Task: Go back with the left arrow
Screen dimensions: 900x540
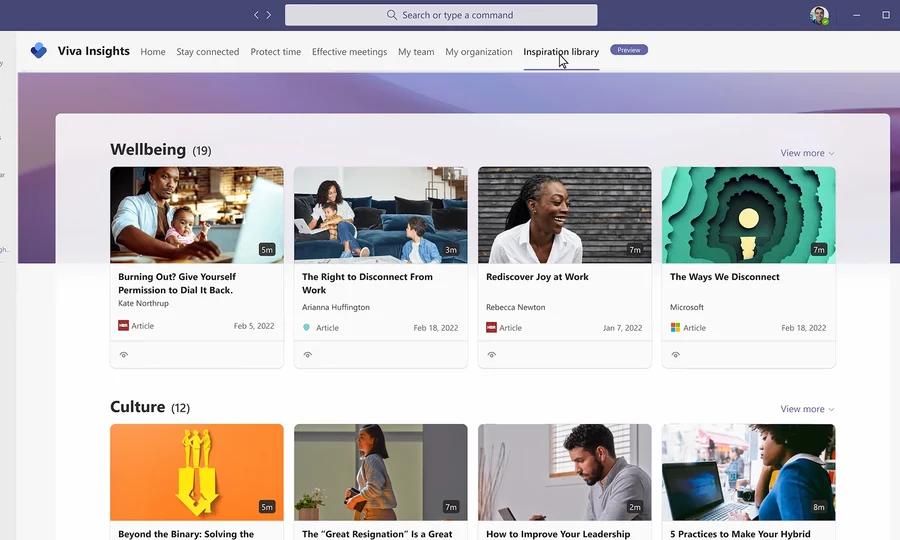Action: (x=256, y=15)
